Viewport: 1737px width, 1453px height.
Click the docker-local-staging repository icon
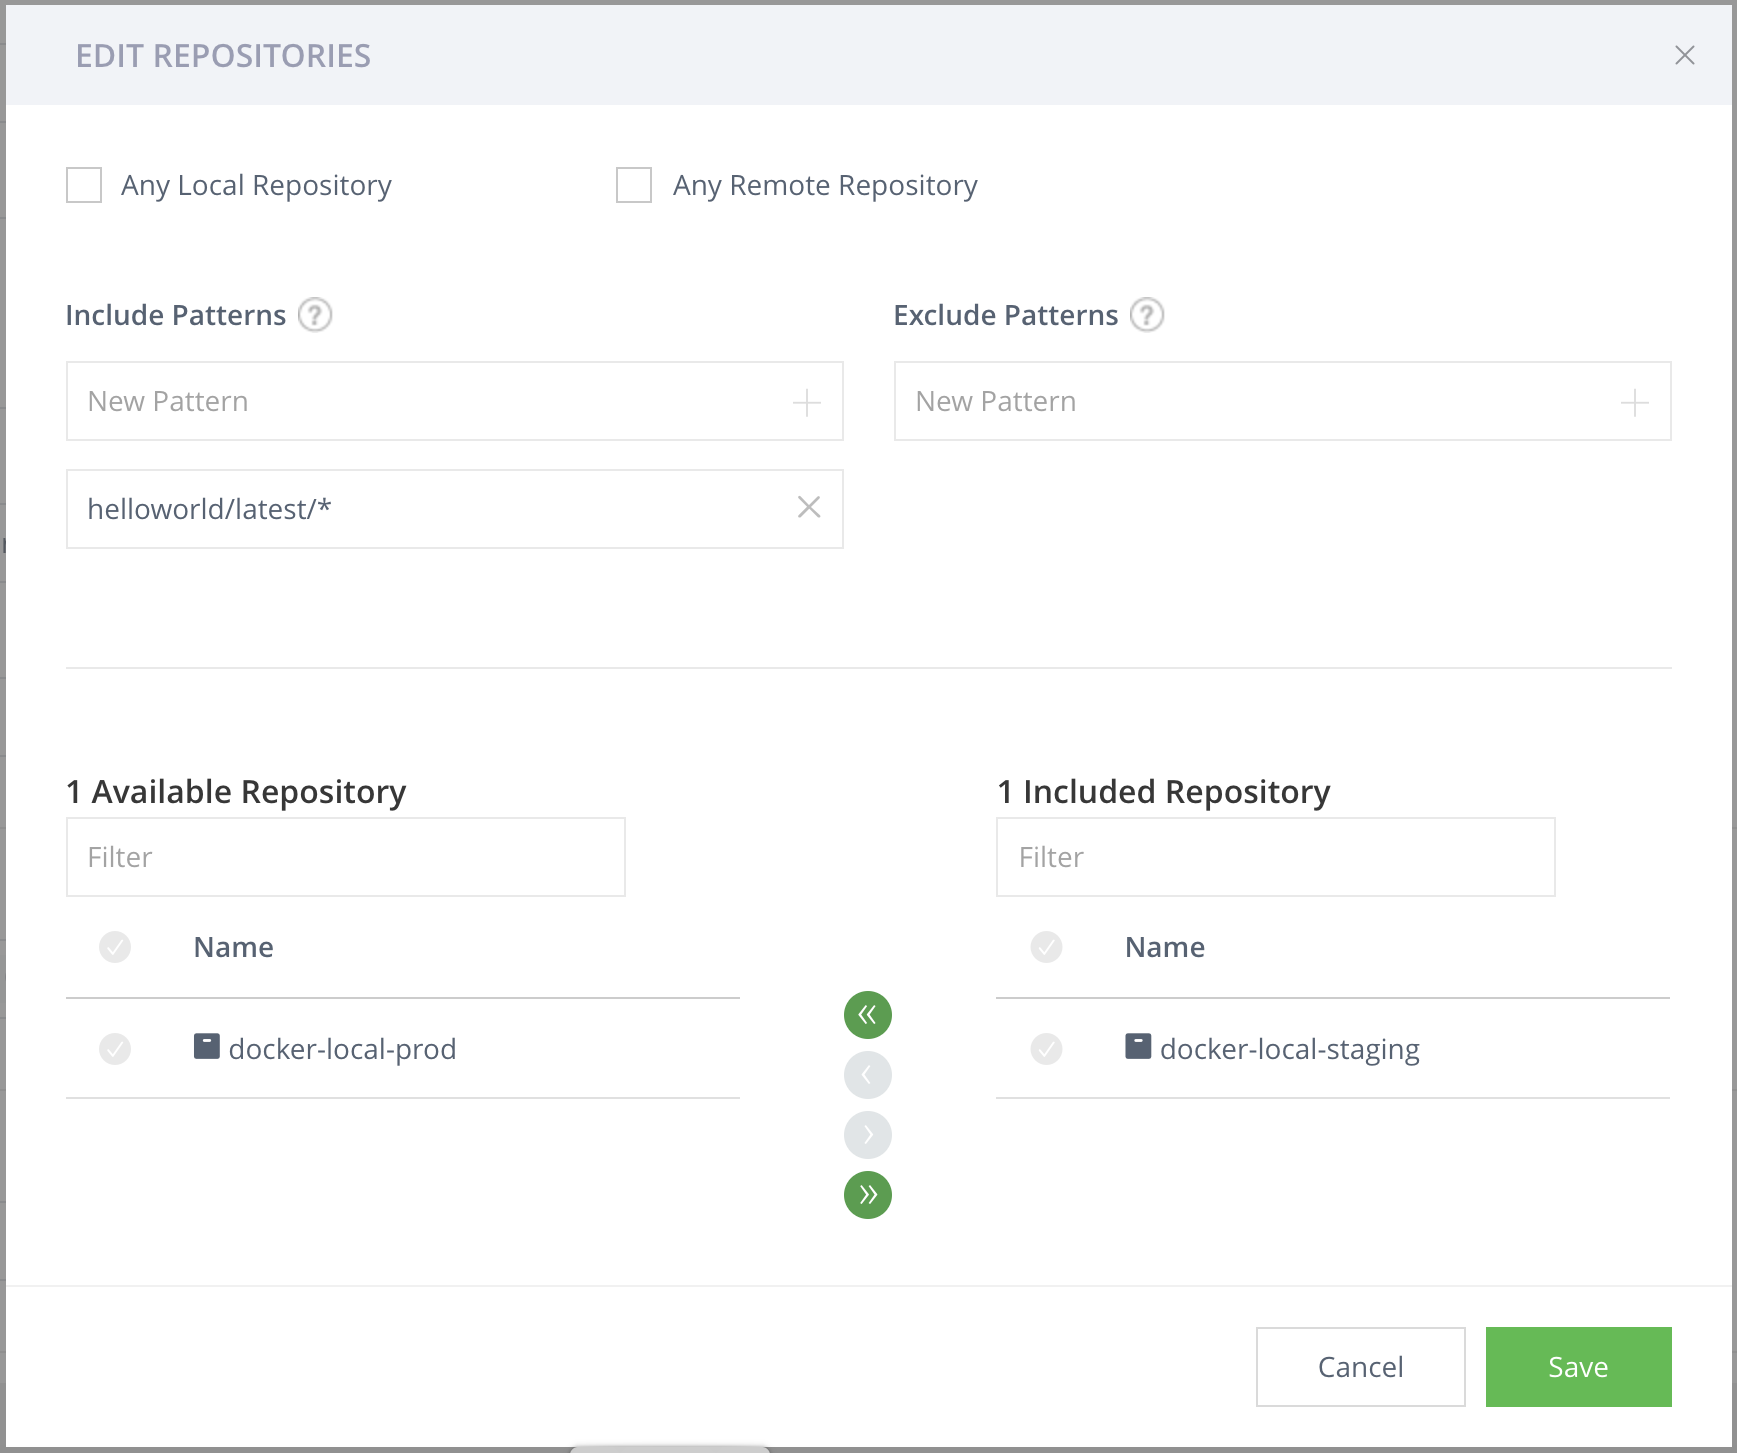pyautogui.click(x=1137, y=1046)
